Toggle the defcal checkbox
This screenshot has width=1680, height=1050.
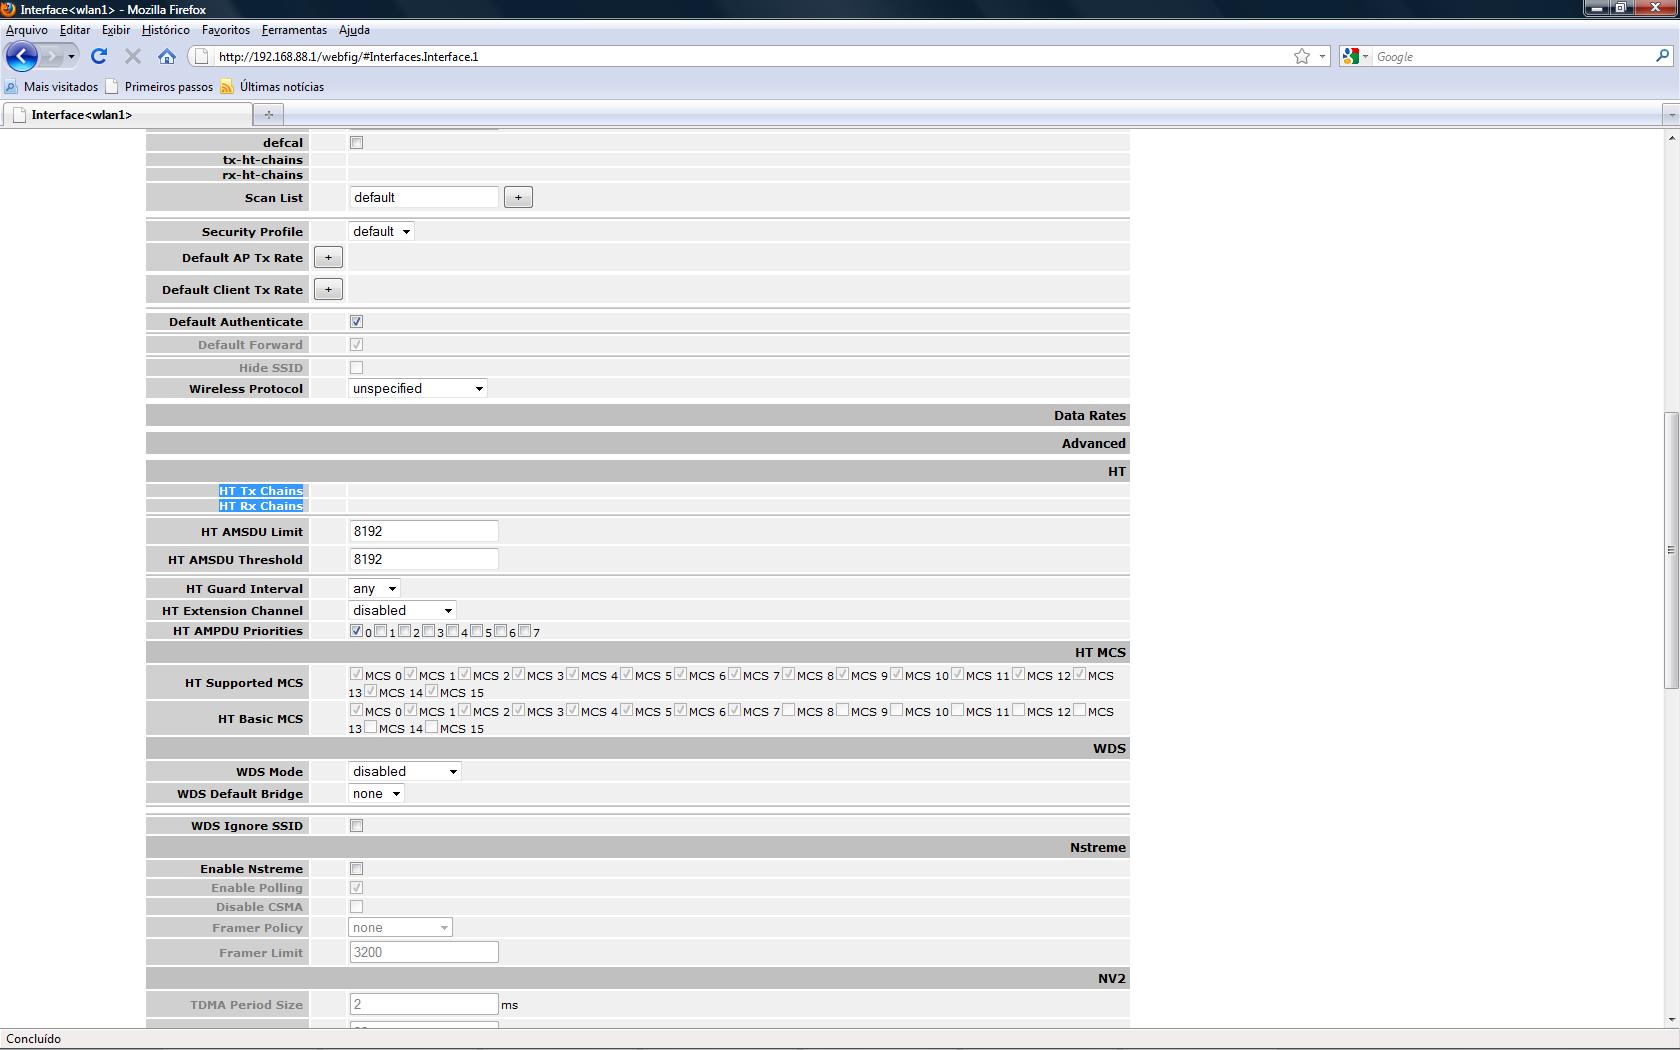coord(356,142)
